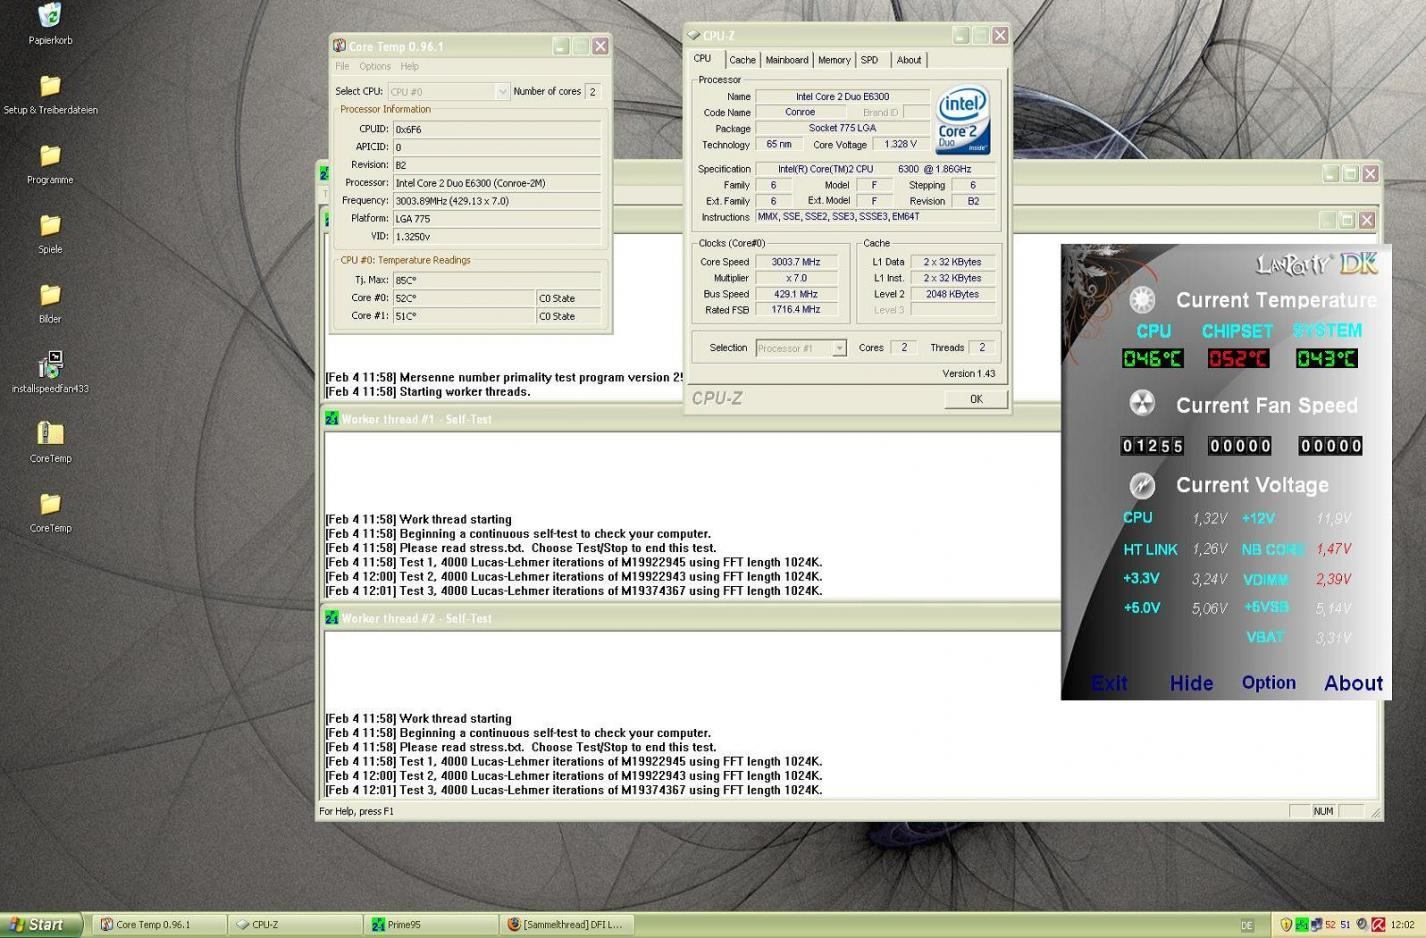1426x938 pixels.
Task: Open the File menu in Core Temp
Action: click(x=343, y=66)
